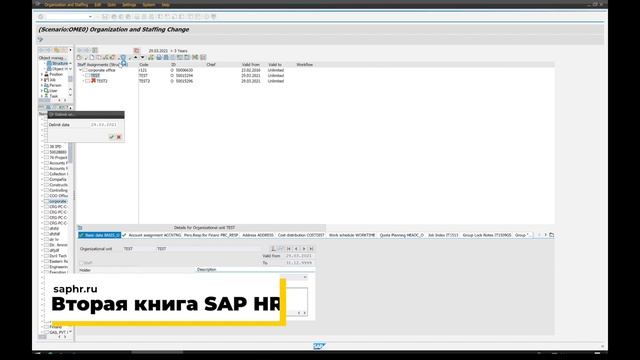
Task: Open the Goto menu
Action: click(111, 4)
